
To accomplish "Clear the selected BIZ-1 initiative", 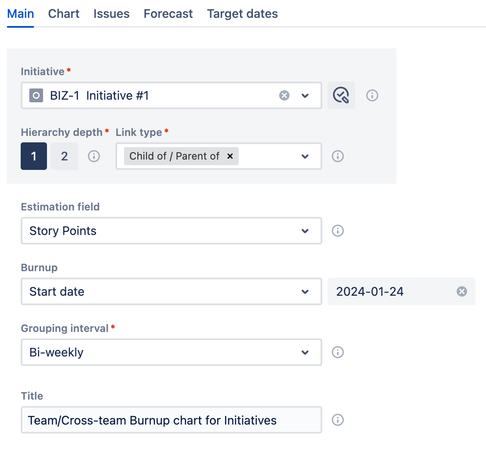I will click(284, 96).
